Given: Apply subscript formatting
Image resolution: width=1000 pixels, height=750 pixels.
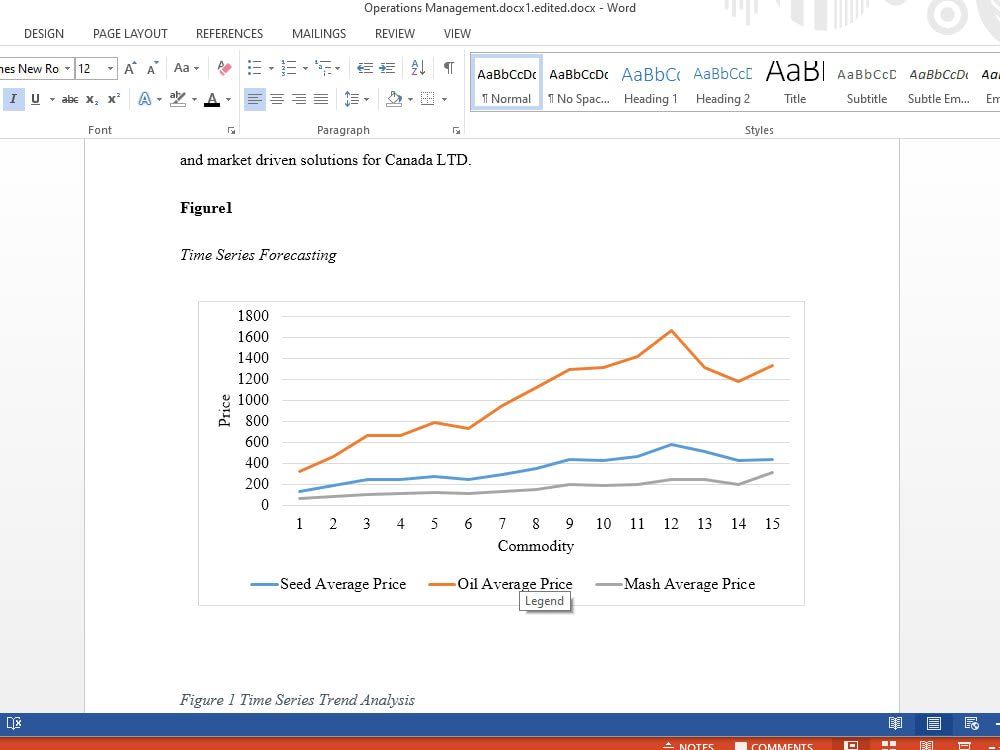Looking at the screenshot, I should point(92,99).
